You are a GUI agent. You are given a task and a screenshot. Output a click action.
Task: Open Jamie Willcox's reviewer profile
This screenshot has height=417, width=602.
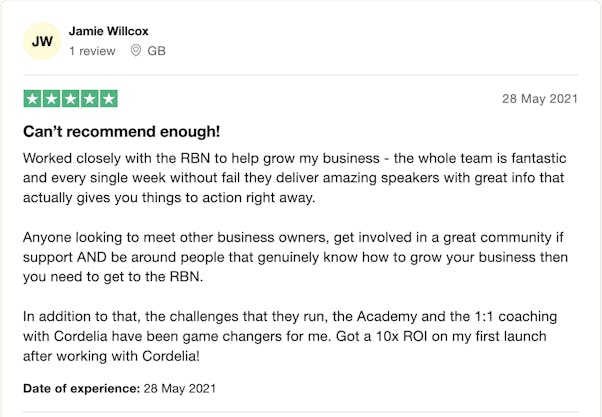tap(108, 31)
